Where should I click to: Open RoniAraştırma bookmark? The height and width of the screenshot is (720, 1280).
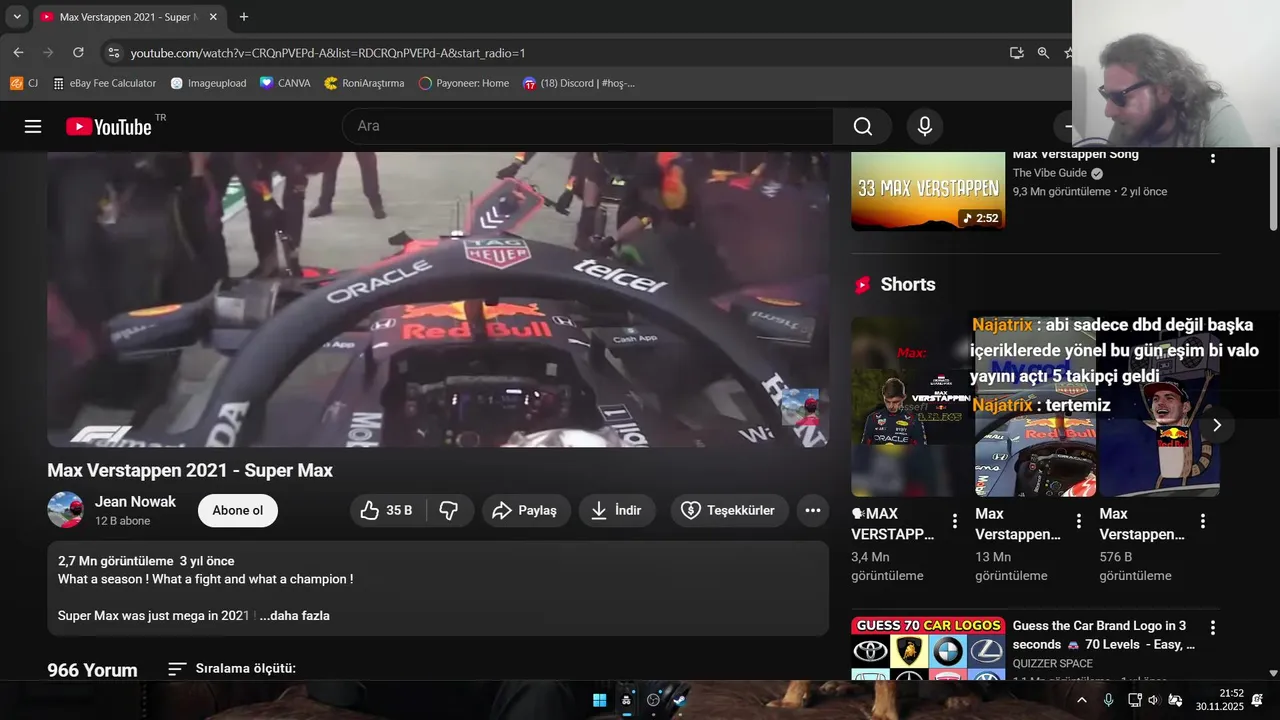(x=364, y=83)
